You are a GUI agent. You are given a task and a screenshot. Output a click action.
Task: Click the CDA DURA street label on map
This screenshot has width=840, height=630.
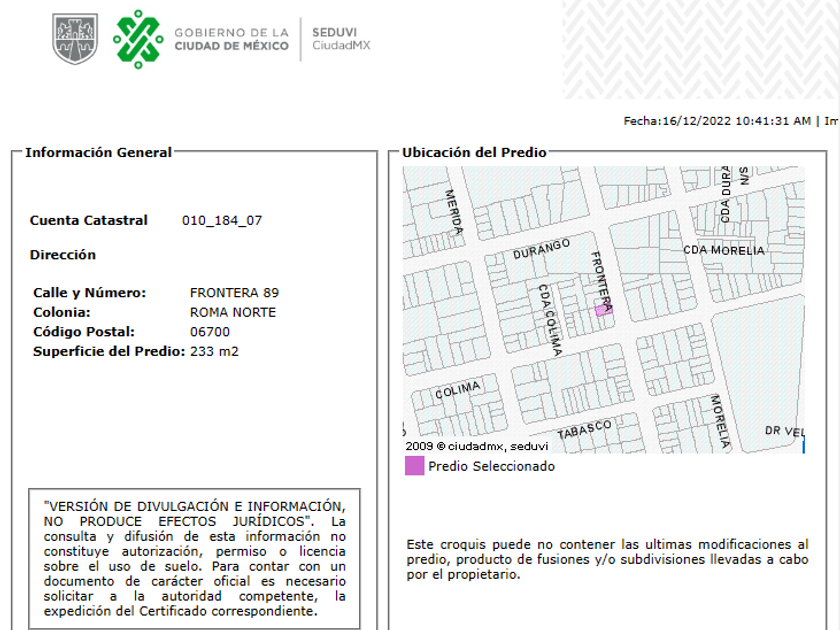point(725,194)
